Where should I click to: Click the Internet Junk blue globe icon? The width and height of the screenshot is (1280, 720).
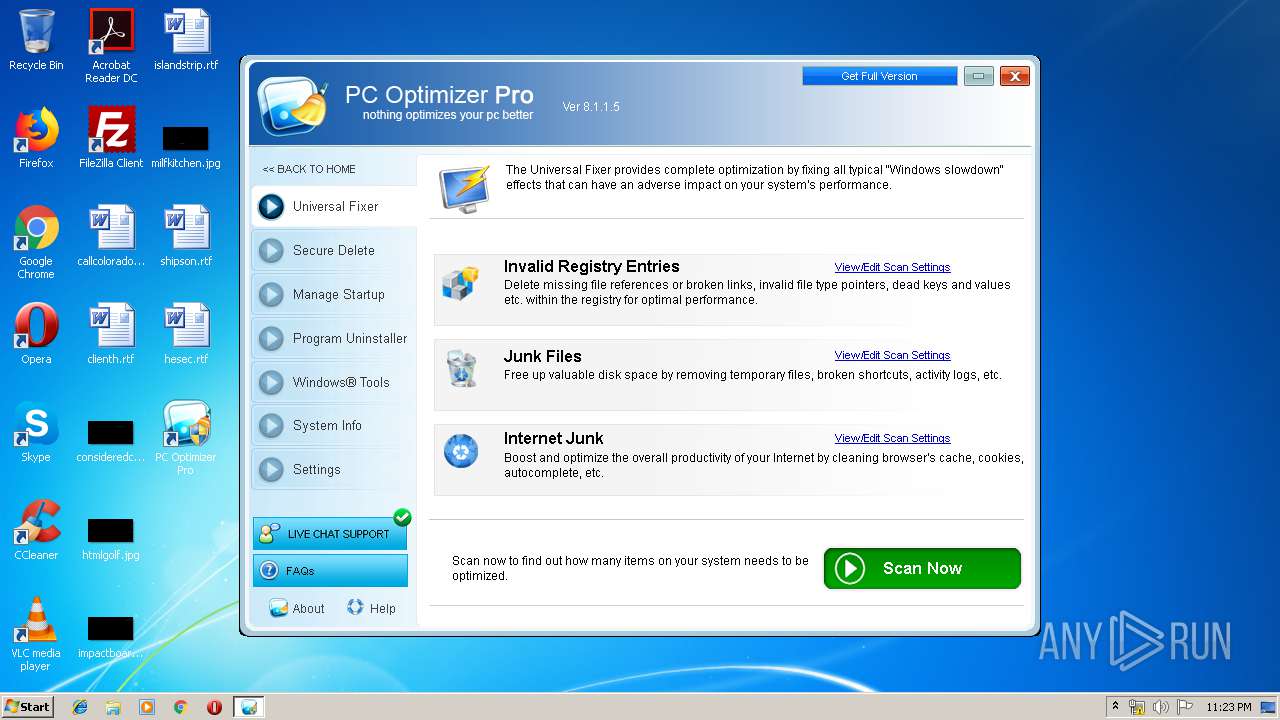click(461, 452)
